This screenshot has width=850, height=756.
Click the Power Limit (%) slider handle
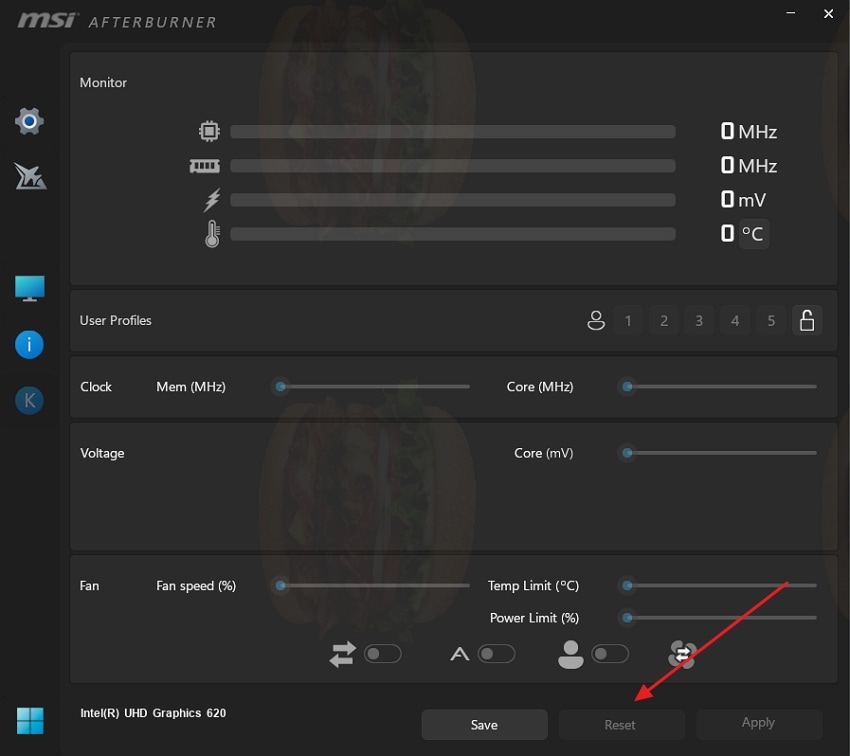tap(627, 617)
